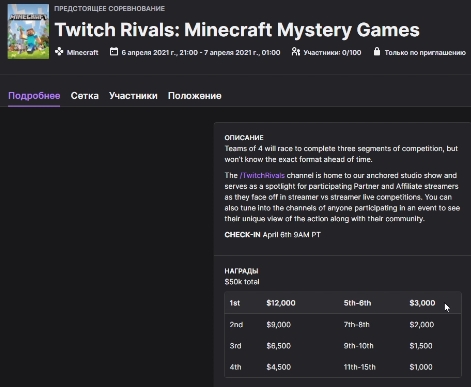
Task: Click the game controller icon beside Minecraft
Action: [59, 52]
